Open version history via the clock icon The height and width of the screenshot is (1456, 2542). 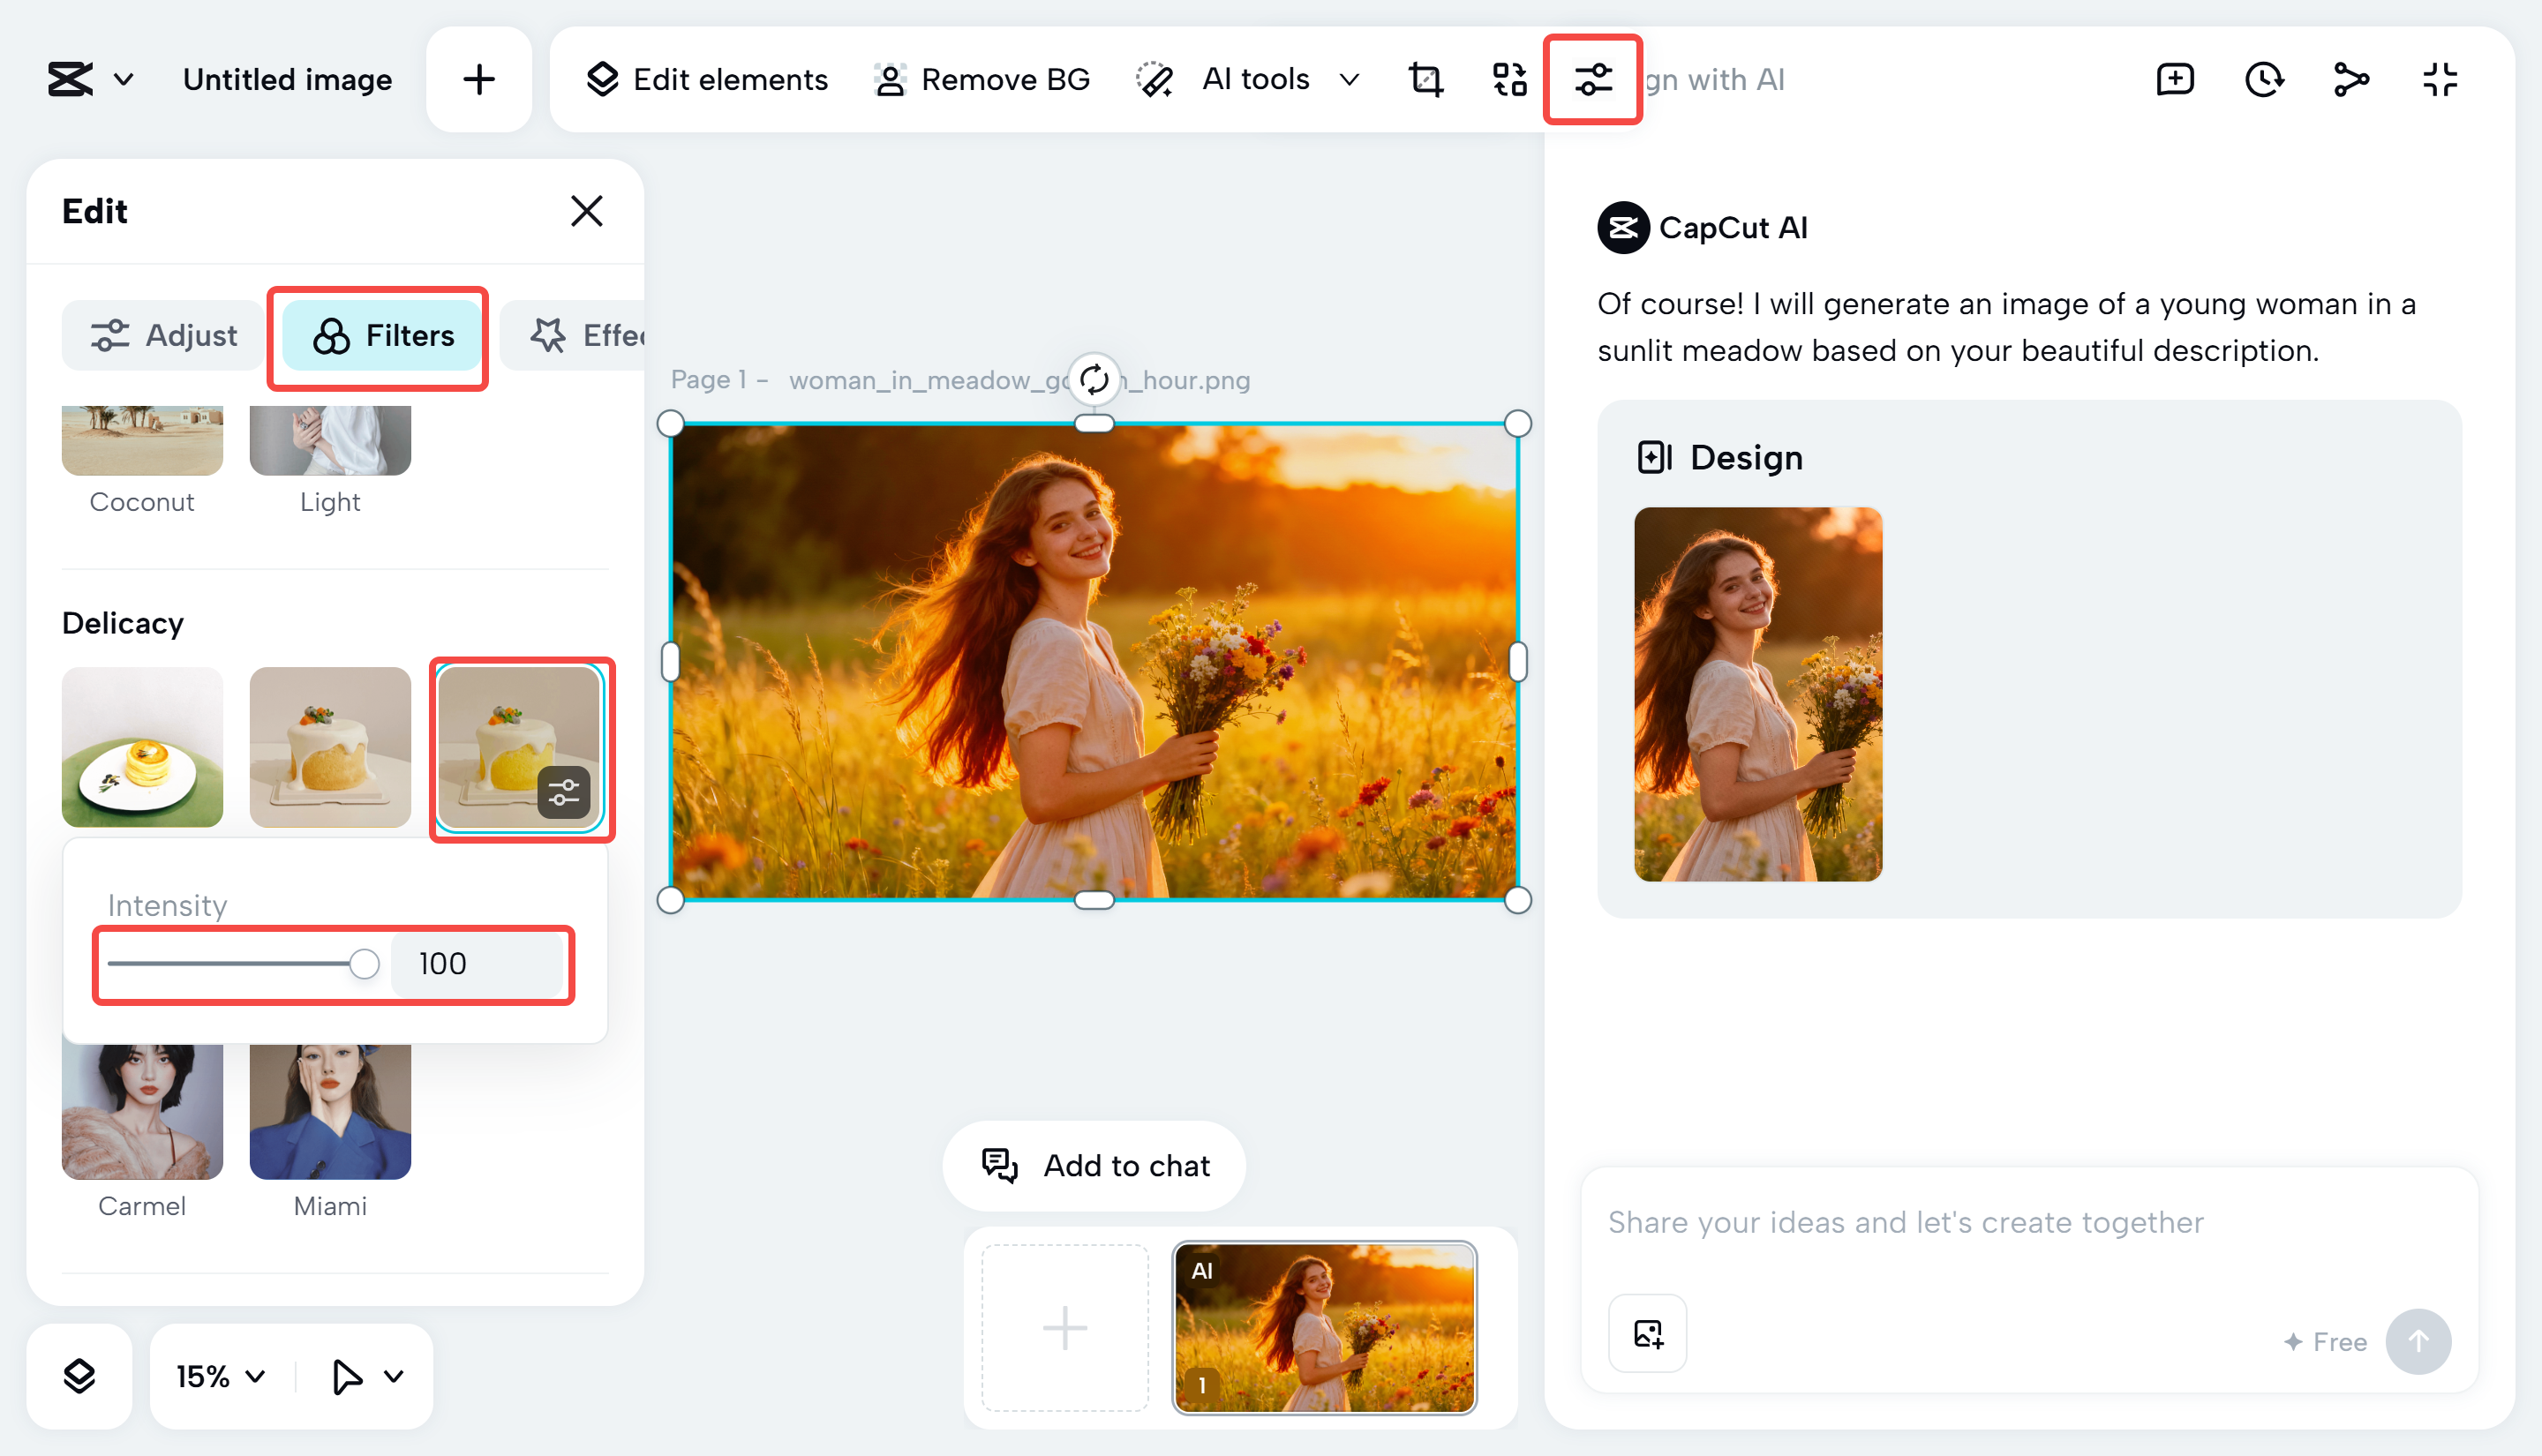click(x=2264, y=79)
